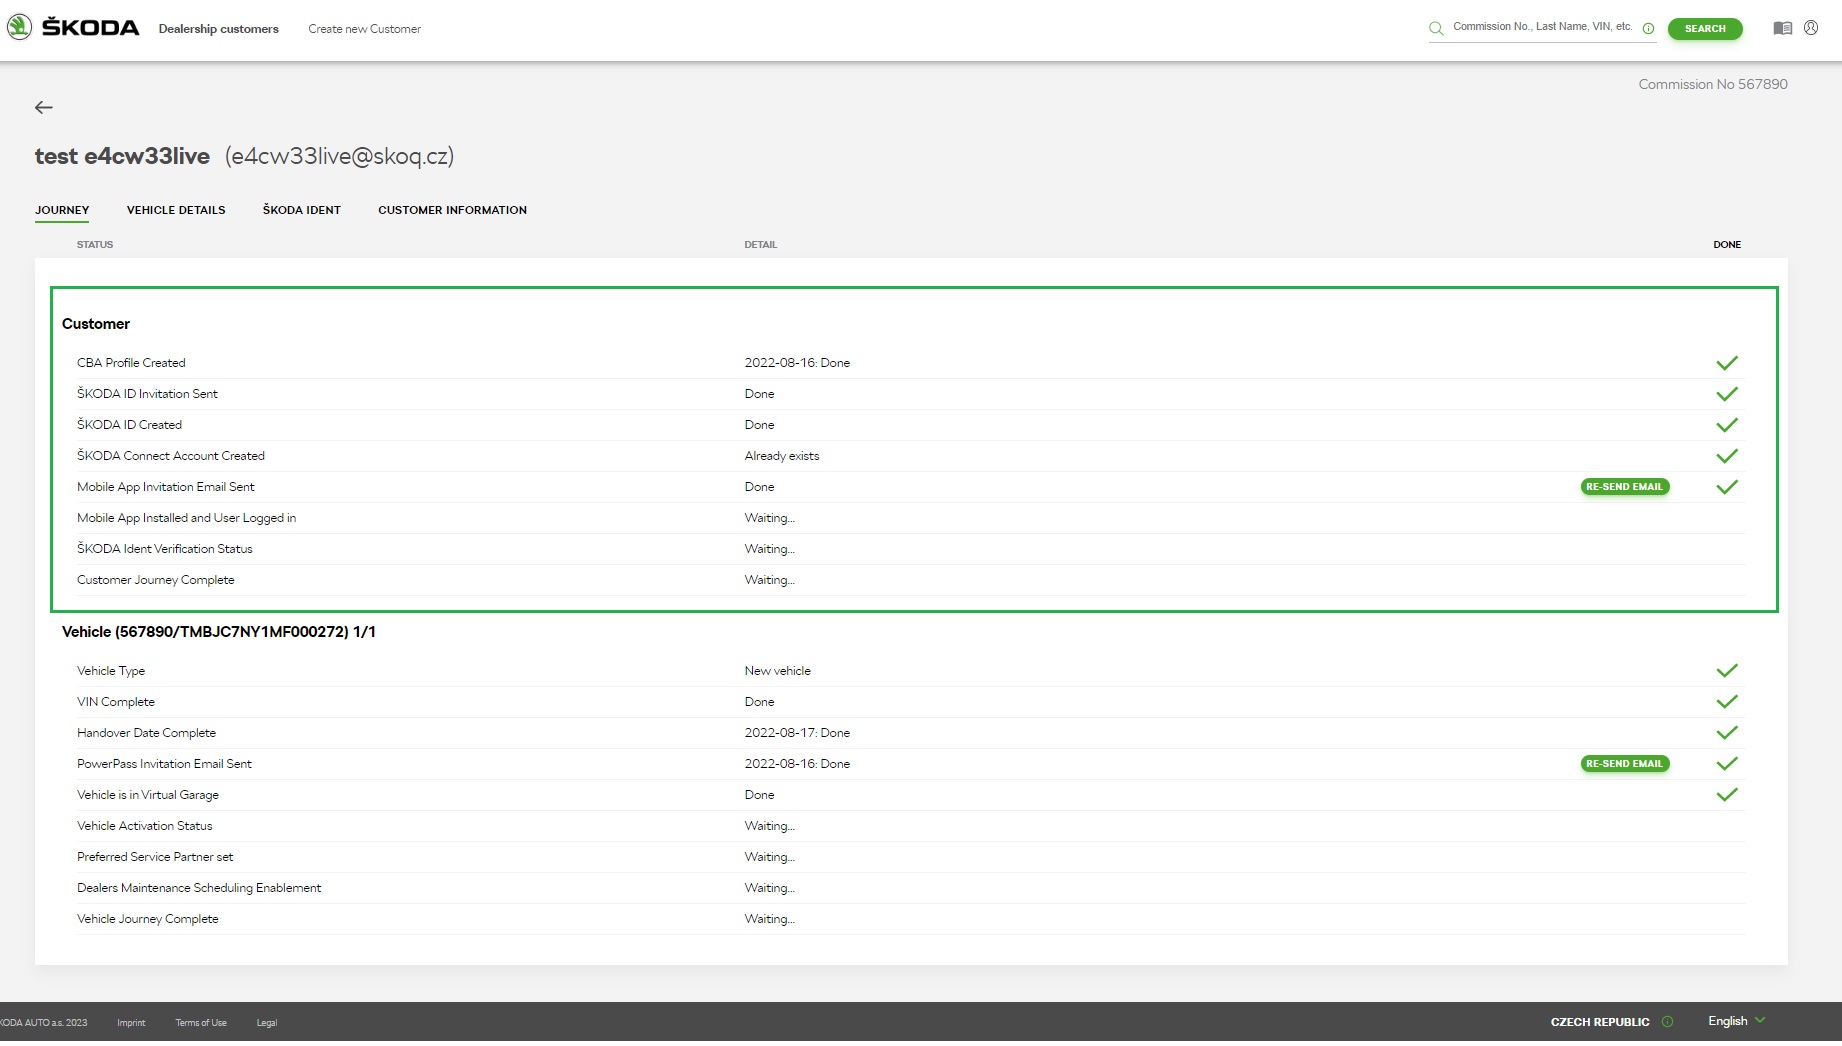This screenshot has width=1842, height=1046.
Task: Click the checkmark for Handover Date Complete
Action: pos(1727,733)
